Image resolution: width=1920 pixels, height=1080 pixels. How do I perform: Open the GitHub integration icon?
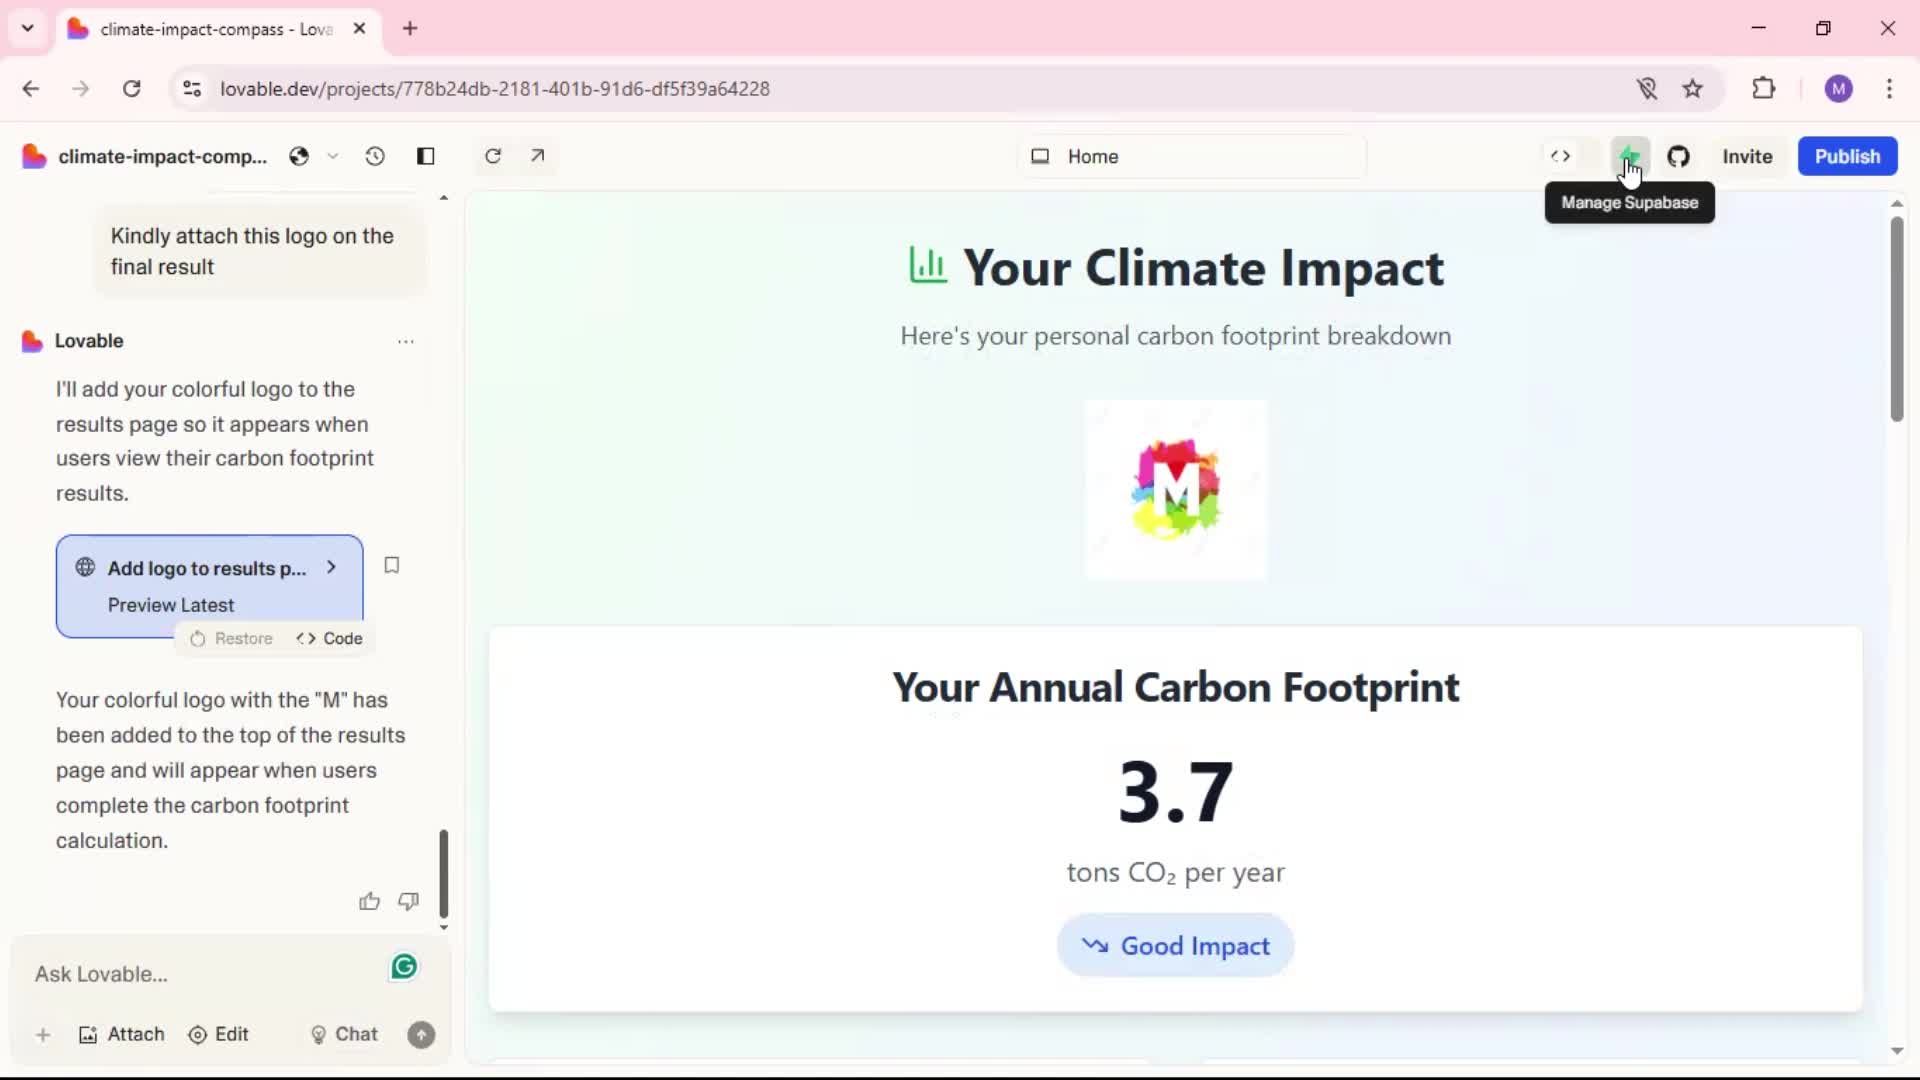point(1678,156)
